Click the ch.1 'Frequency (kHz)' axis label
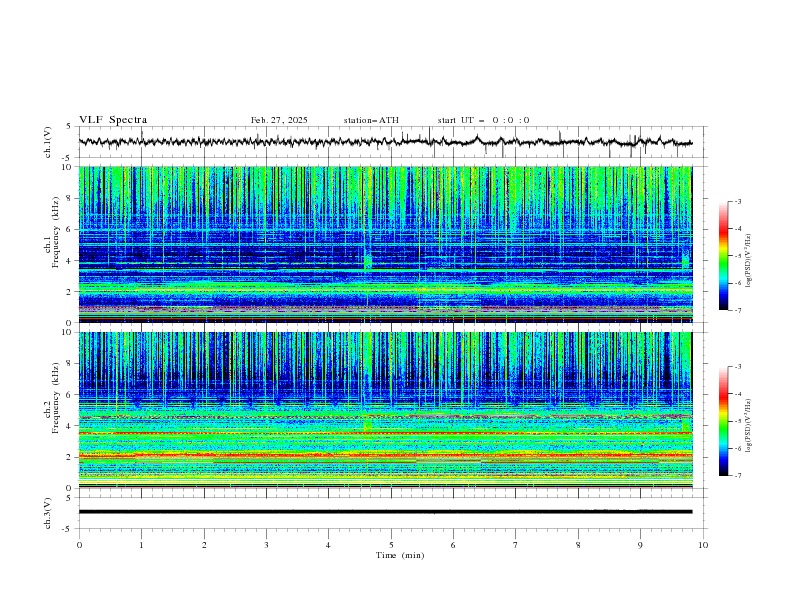Image resolution: width=792 pixels, height=612 pixels. [x=56, y=232]
